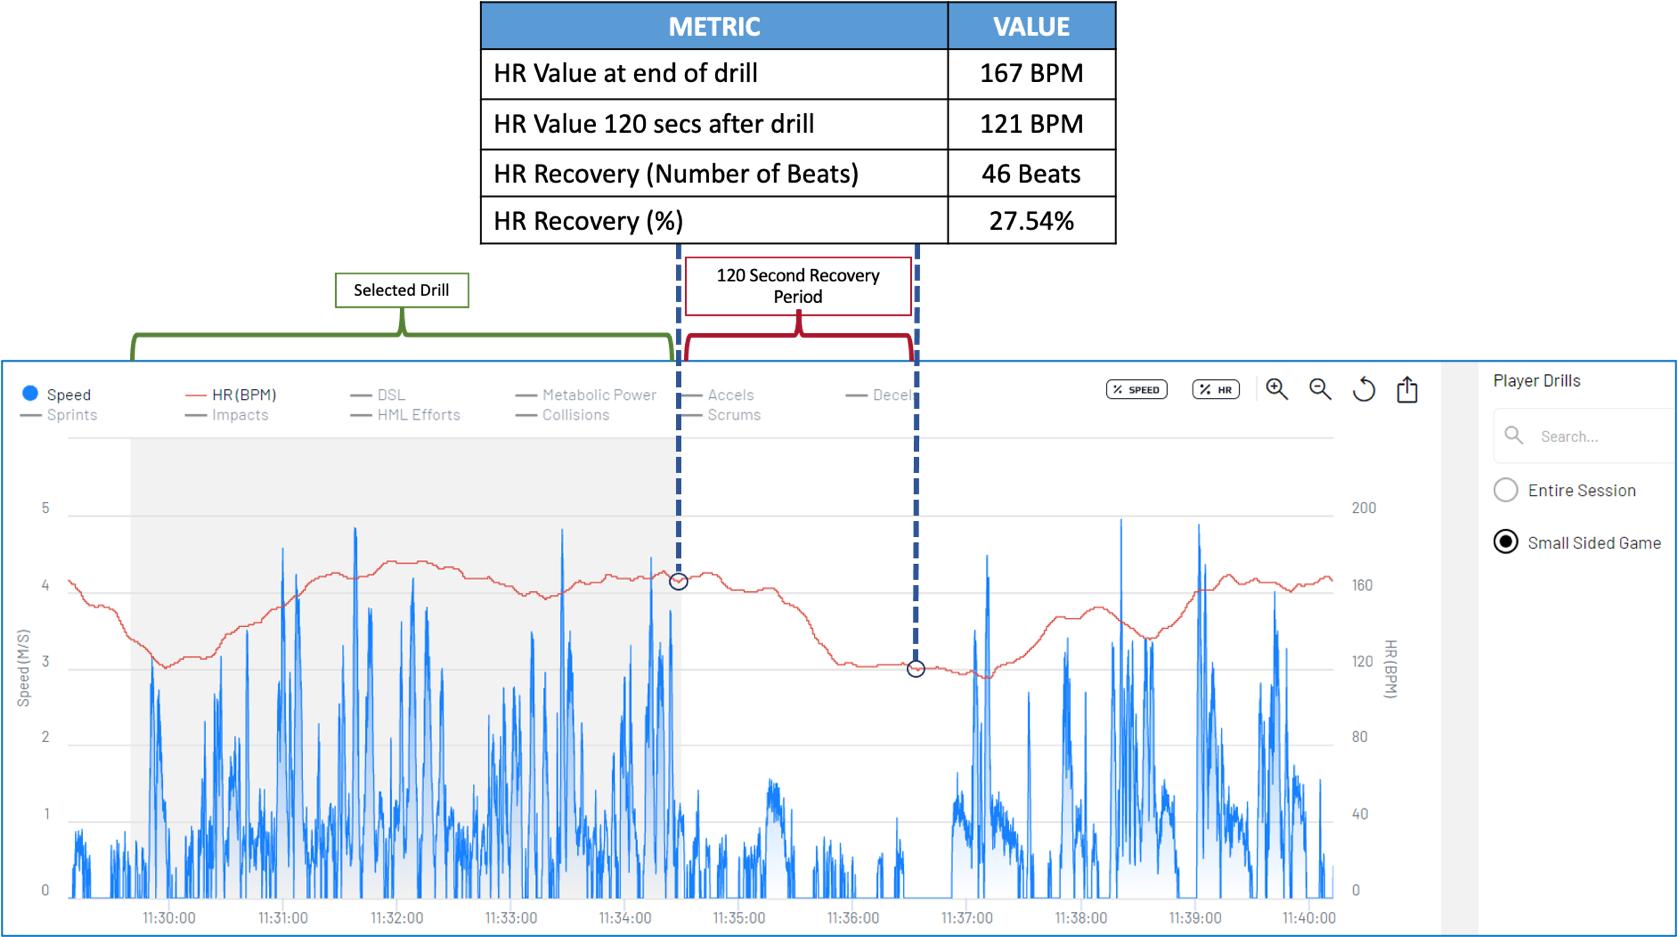Toggle HR(BPM) series in legend

coord(231,394)
